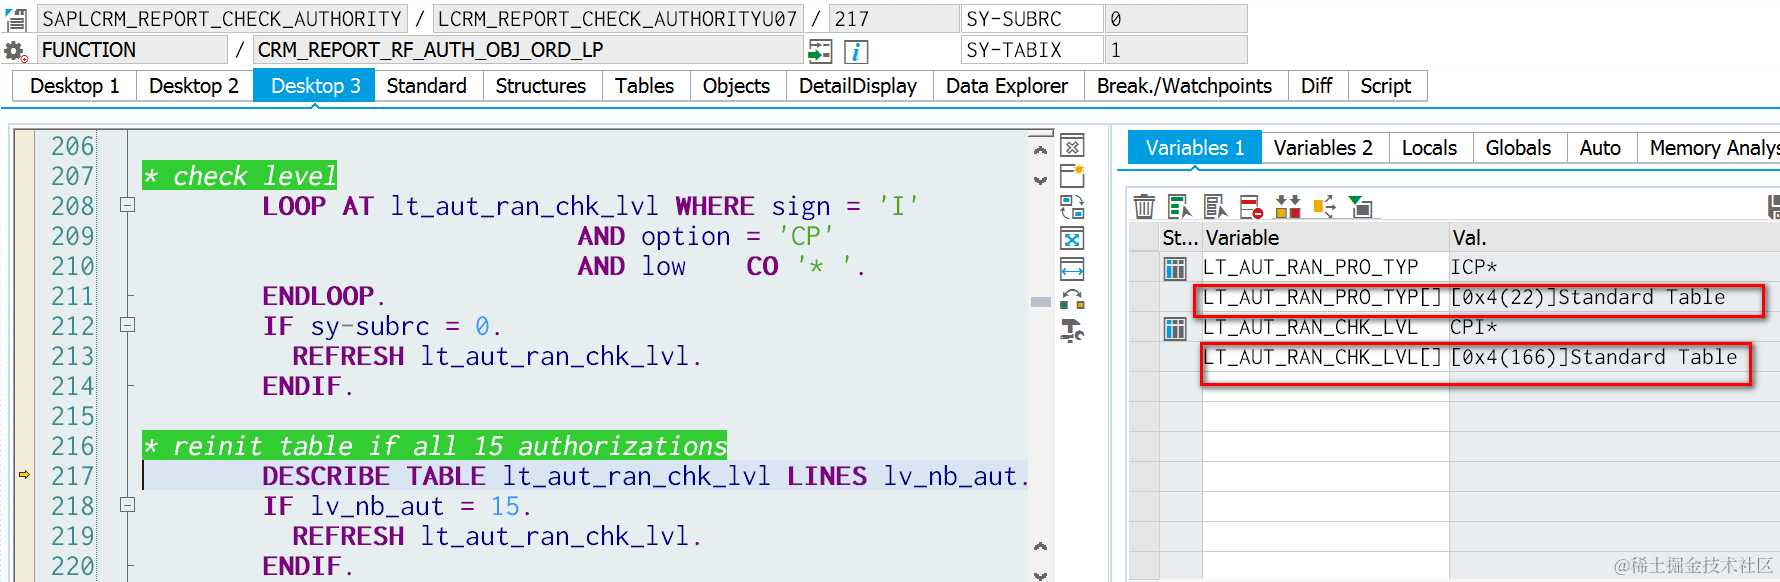This screenshot has width=1780, height=582.
Task: Click the Val. column header
Action: 1614,238
